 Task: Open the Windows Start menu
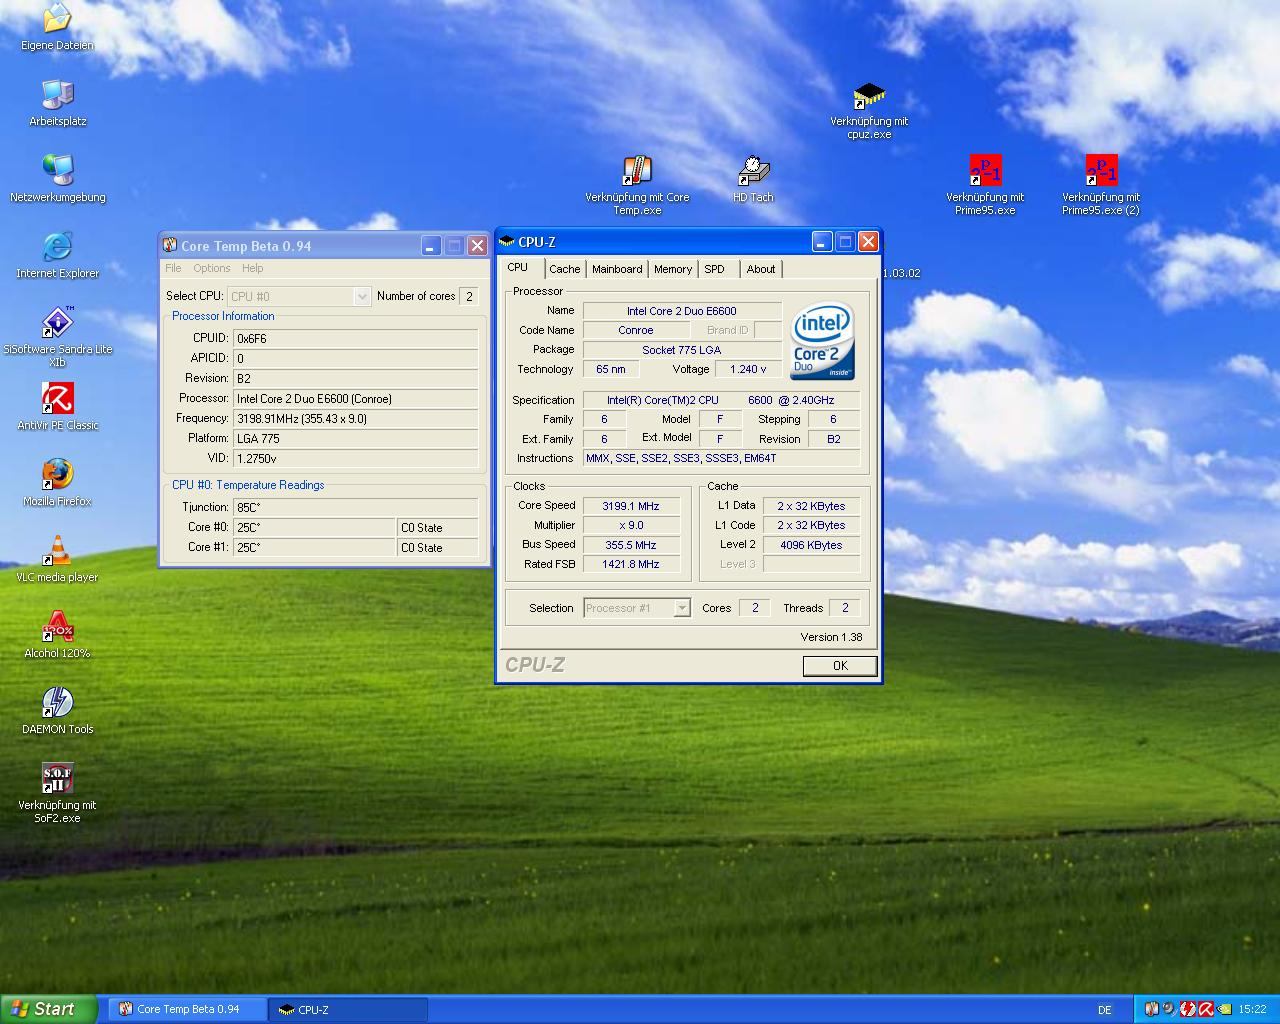point(49,1009)
